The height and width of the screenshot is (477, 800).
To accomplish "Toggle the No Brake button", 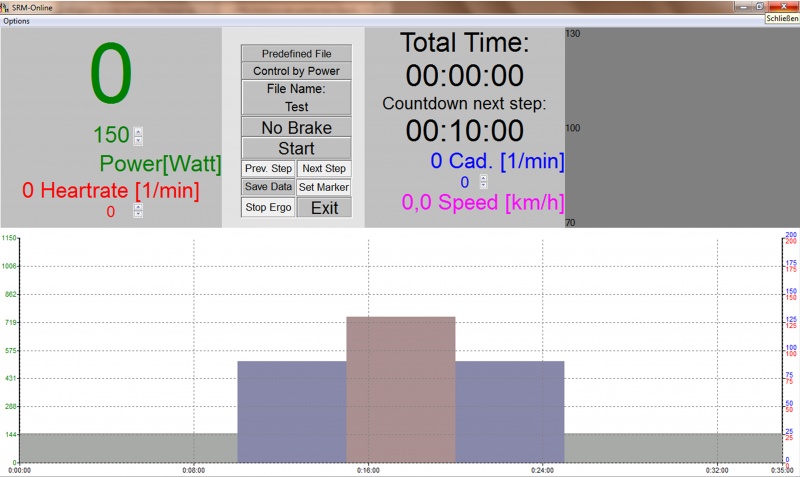I will 296,127.
